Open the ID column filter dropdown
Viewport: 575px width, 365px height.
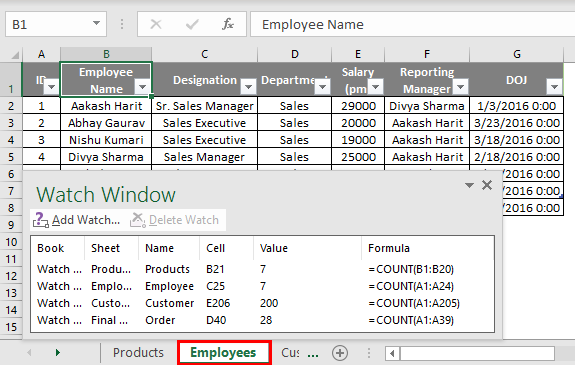point(51,87)
